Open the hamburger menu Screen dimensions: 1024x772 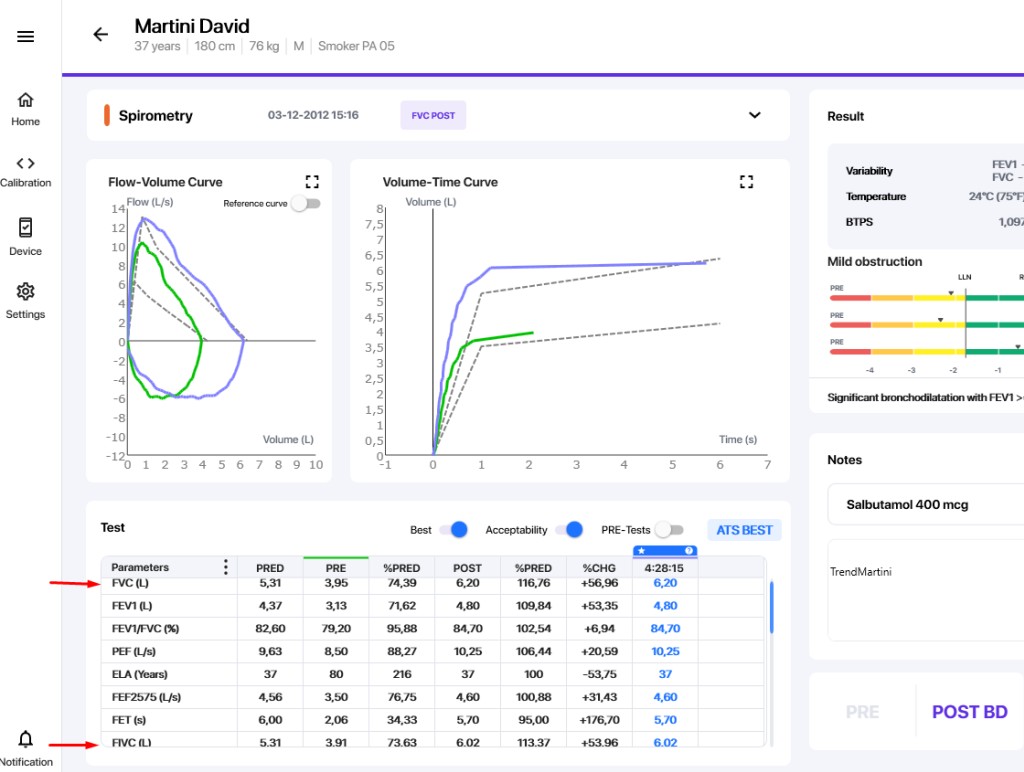pyautogui.click(x=26, y=37)
